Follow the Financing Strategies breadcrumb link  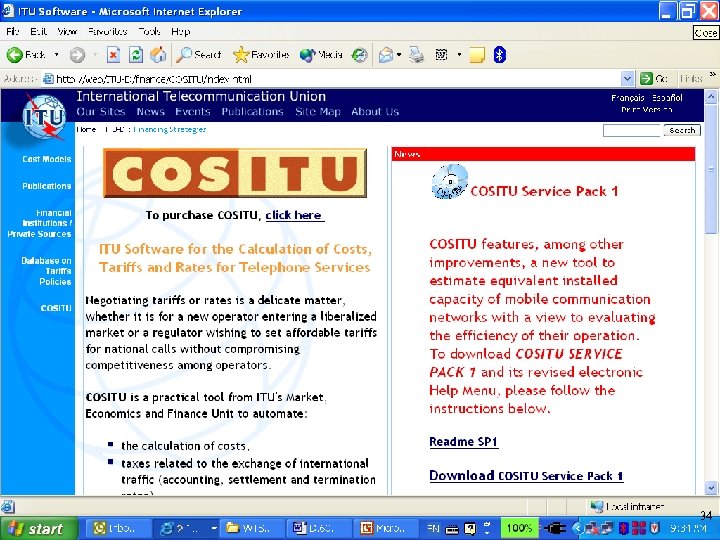(x=169, y=129)
